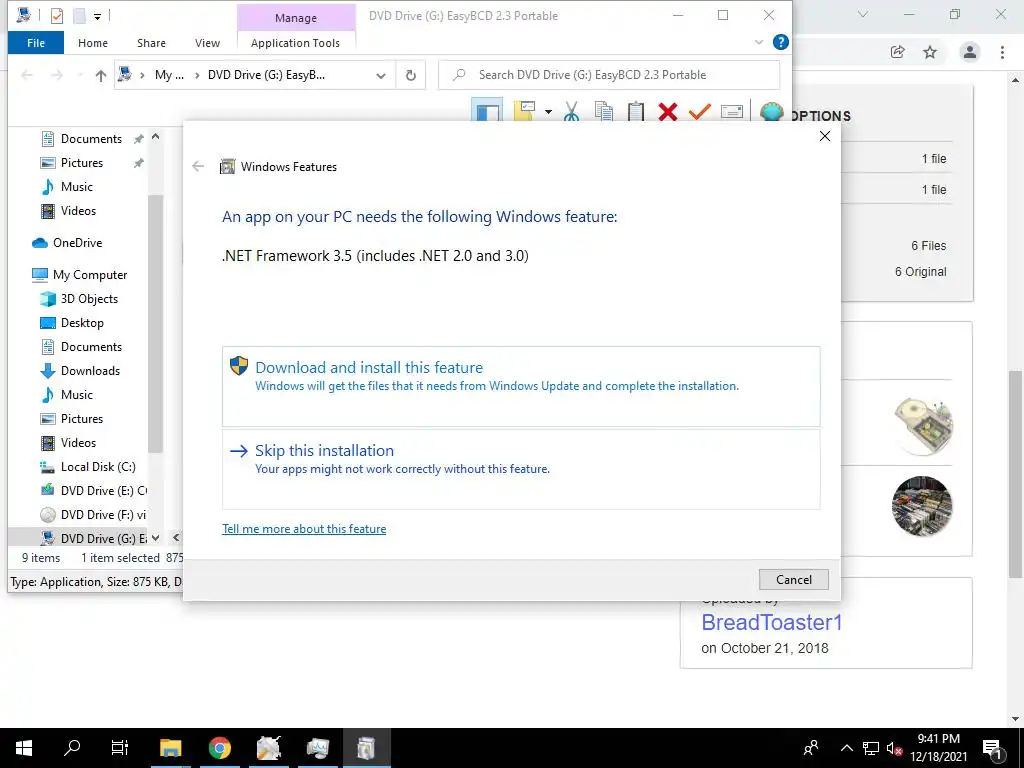Click the cut scissors toolbar icon
The height and width of the screenshot is (768, 1024).
pos(571,112)
